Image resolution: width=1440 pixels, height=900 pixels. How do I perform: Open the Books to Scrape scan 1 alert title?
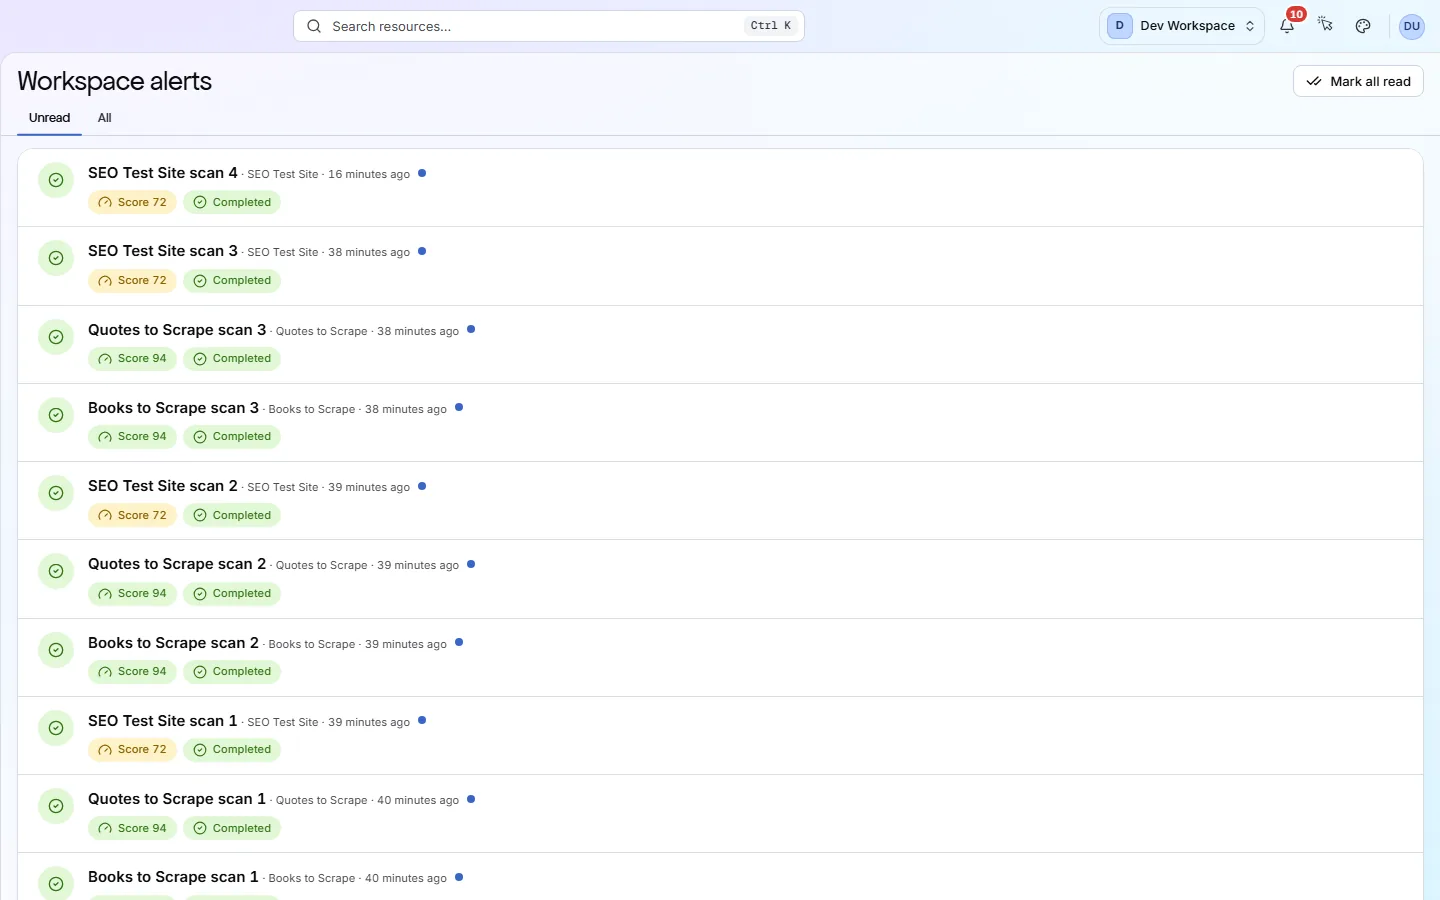pos(173,877)
